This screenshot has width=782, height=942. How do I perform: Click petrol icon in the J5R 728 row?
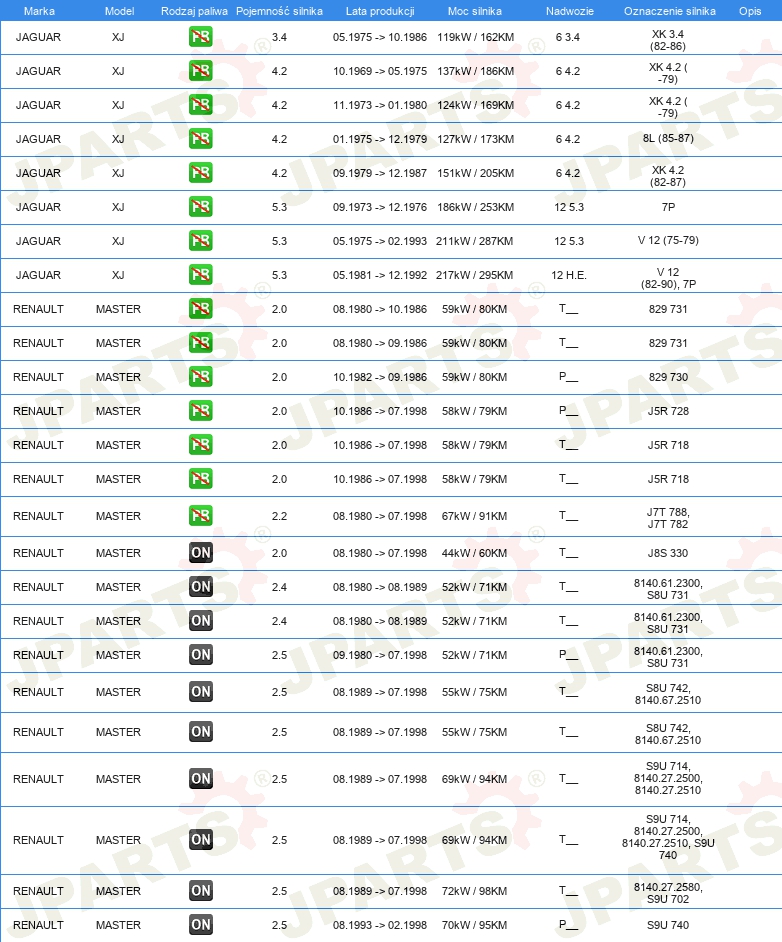tap(201, 411)
